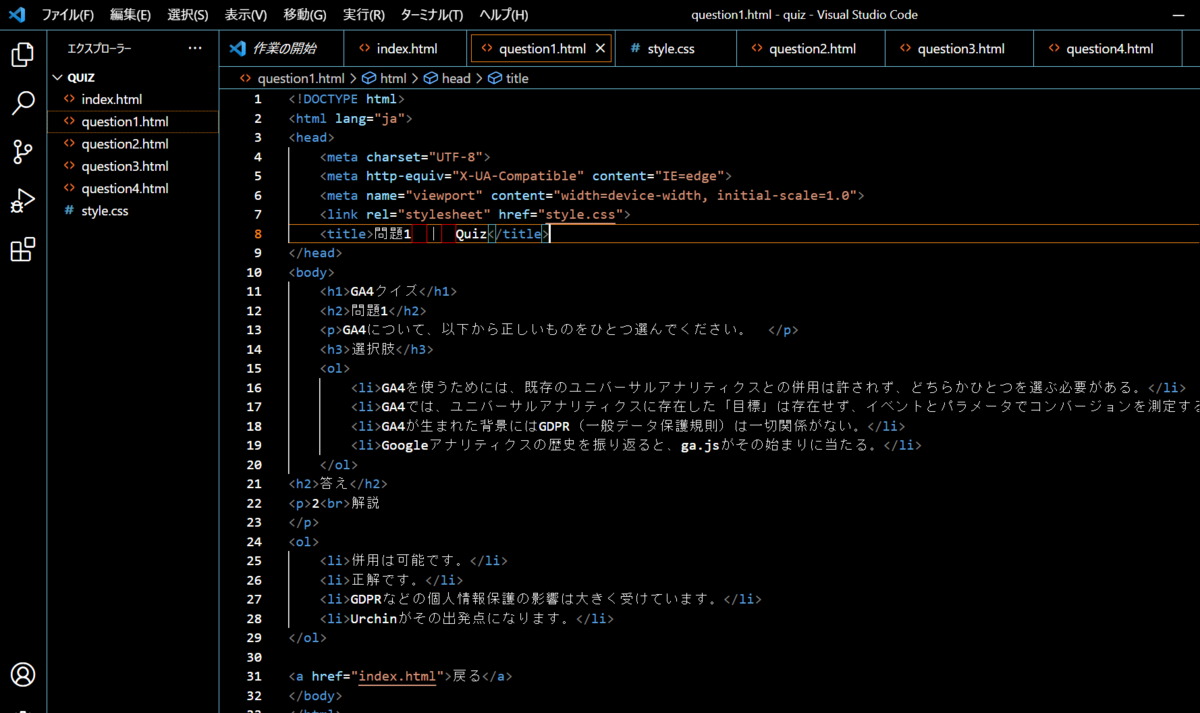
Task: Click question1.html in the breadcrumb
Action: pyautogui.click(x=300, y=78)
